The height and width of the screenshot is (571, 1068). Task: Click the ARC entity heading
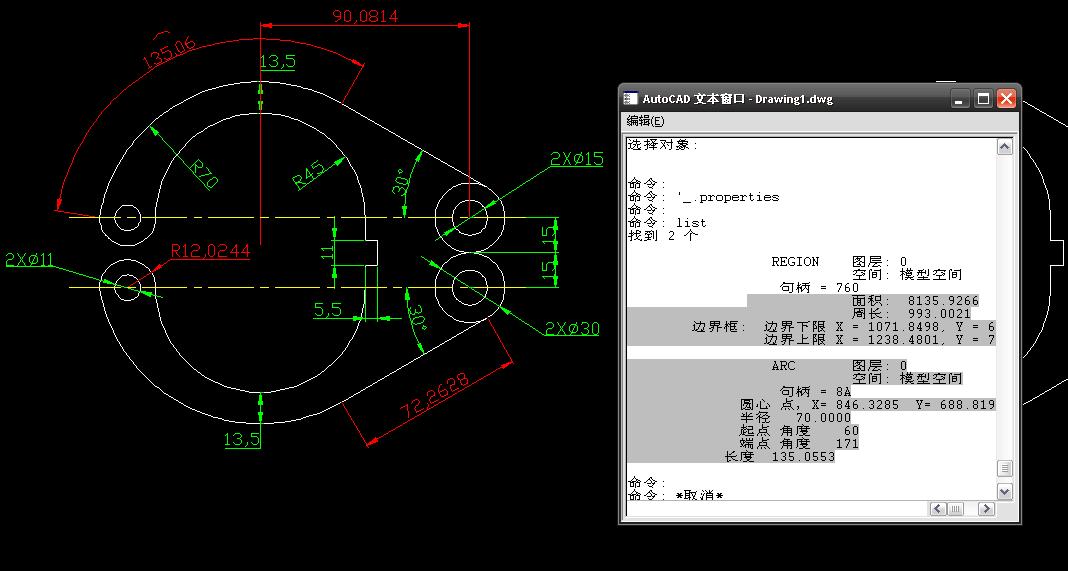coord(783,366)
